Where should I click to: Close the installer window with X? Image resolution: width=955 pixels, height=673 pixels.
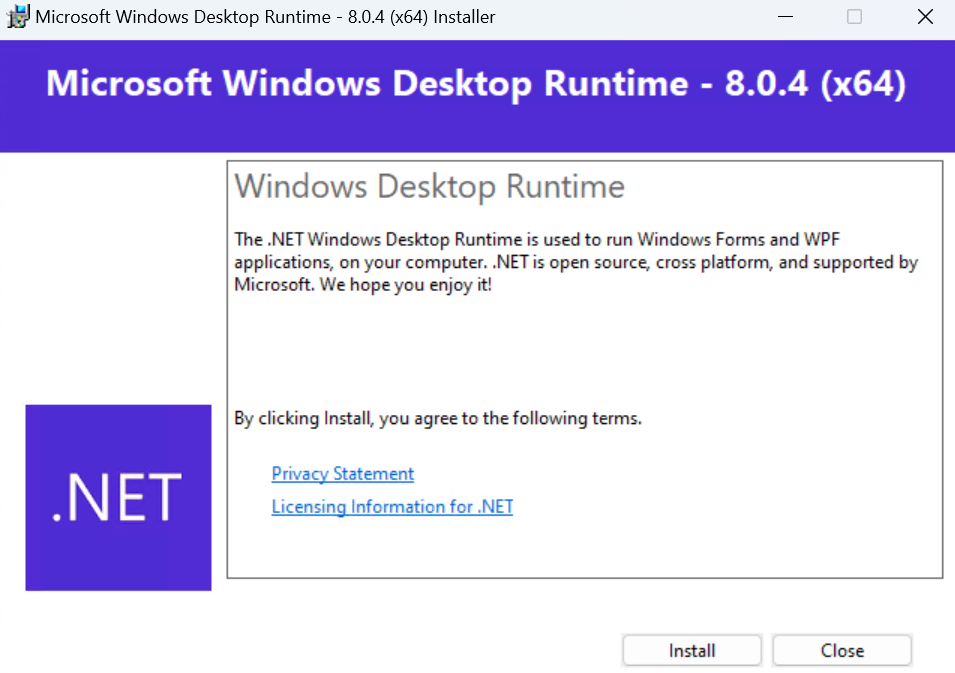[x=925, y=16]
